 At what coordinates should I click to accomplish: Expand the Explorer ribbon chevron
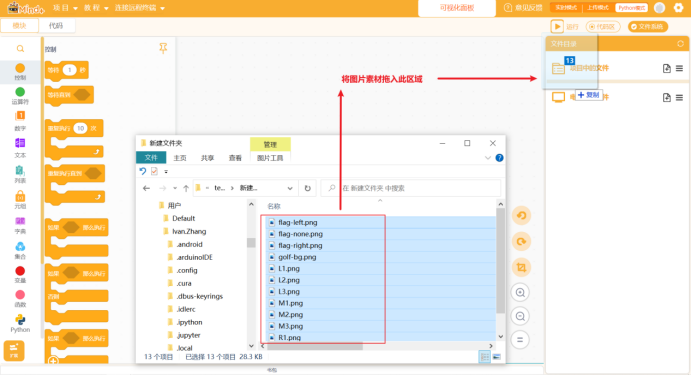488,158
